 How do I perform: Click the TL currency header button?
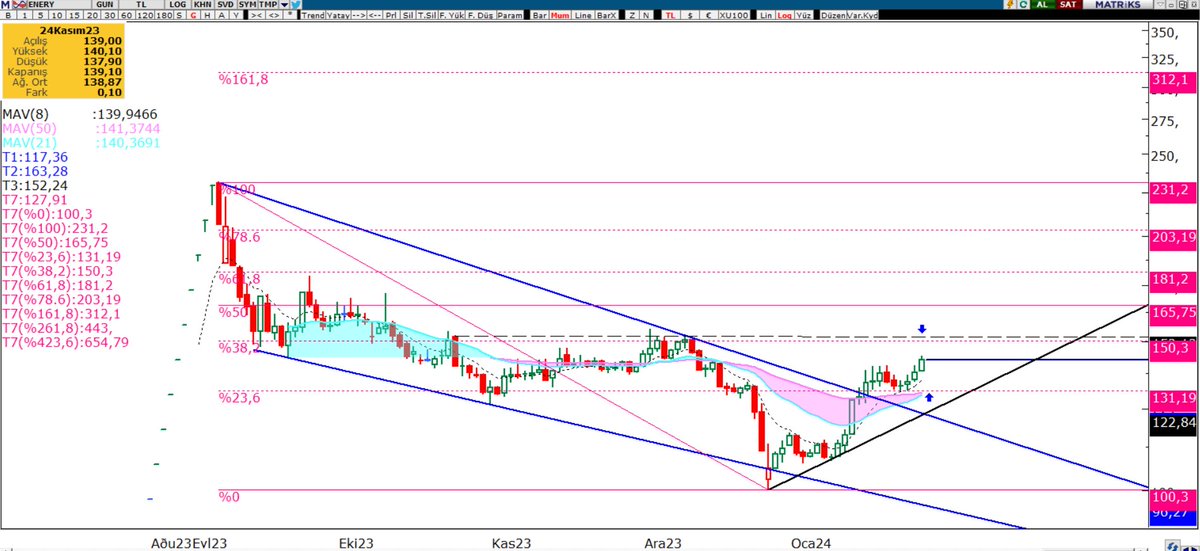click(141, 7)
